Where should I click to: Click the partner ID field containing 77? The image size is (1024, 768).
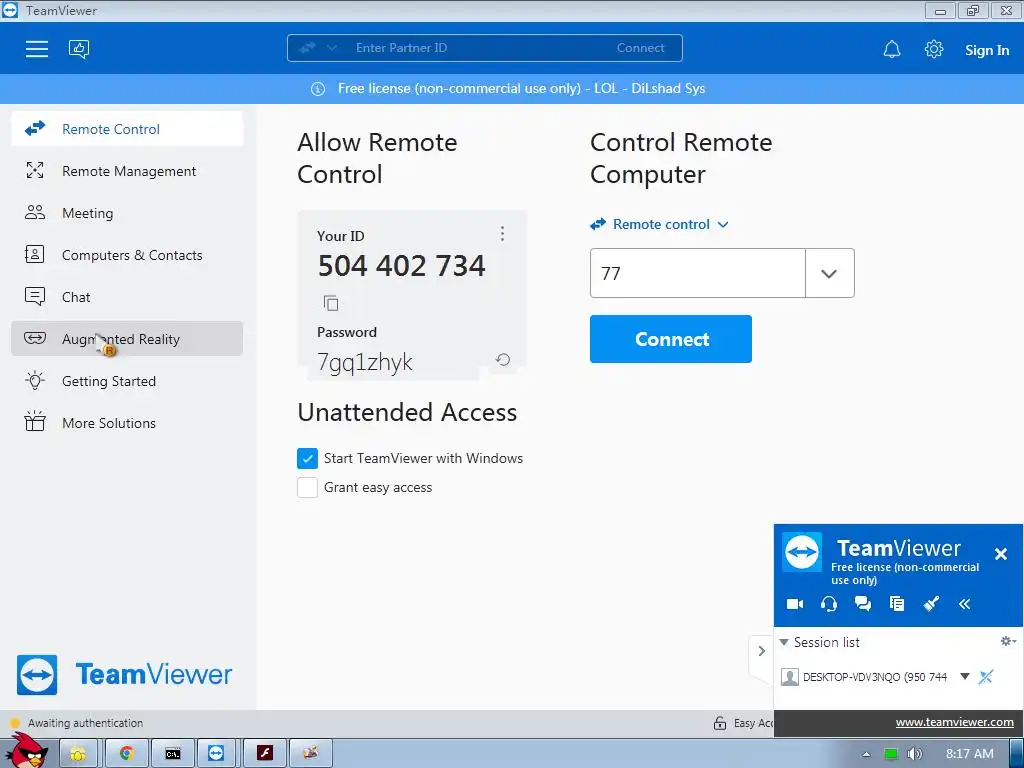697,273
